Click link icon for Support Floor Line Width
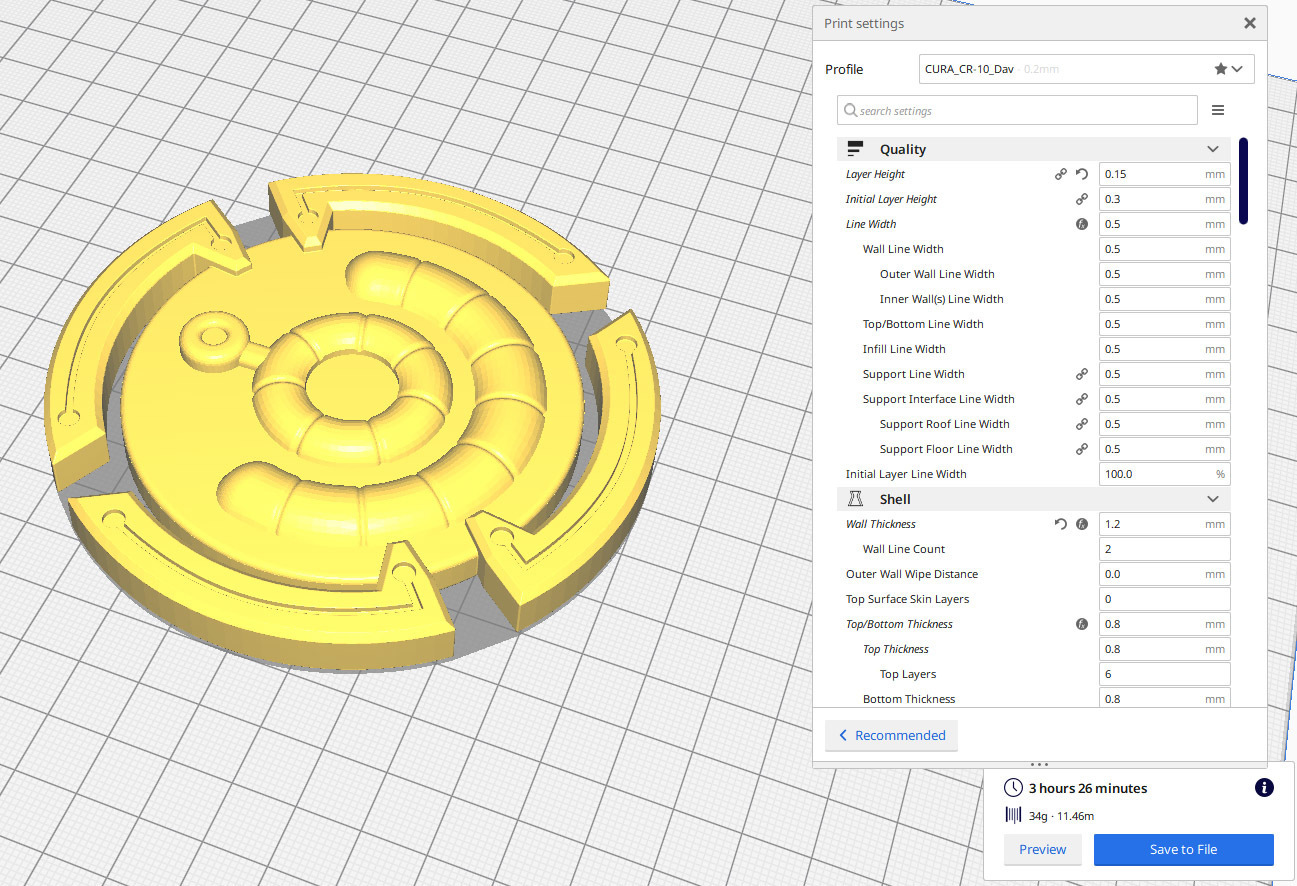Image resolution: width=1297 pixels, height=886 pixels. coord(1081,449)
